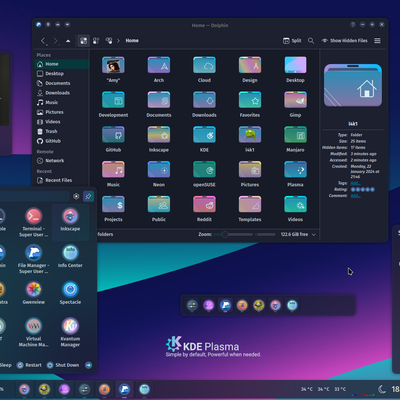Open the Development folder
400x400 pixels.
[x=113, y=104]
